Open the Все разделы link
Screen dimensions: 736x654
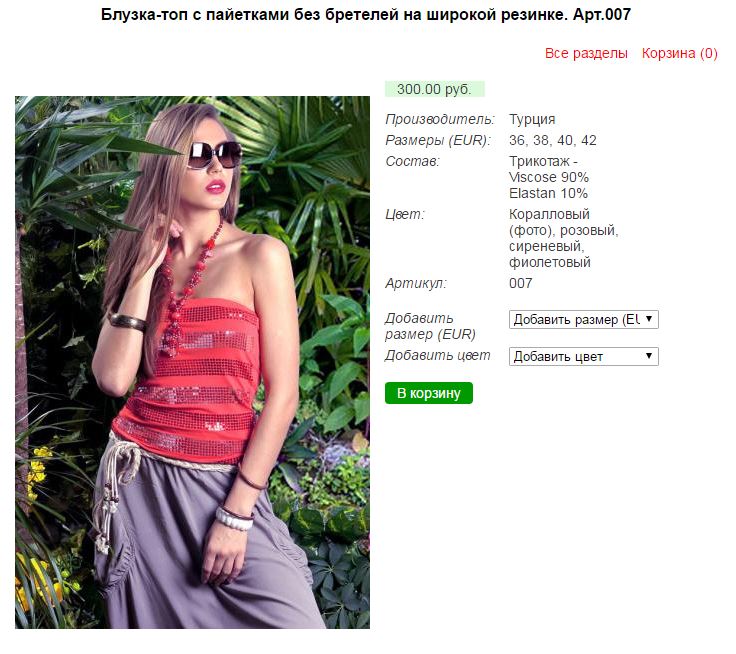(x=586, y=53)
